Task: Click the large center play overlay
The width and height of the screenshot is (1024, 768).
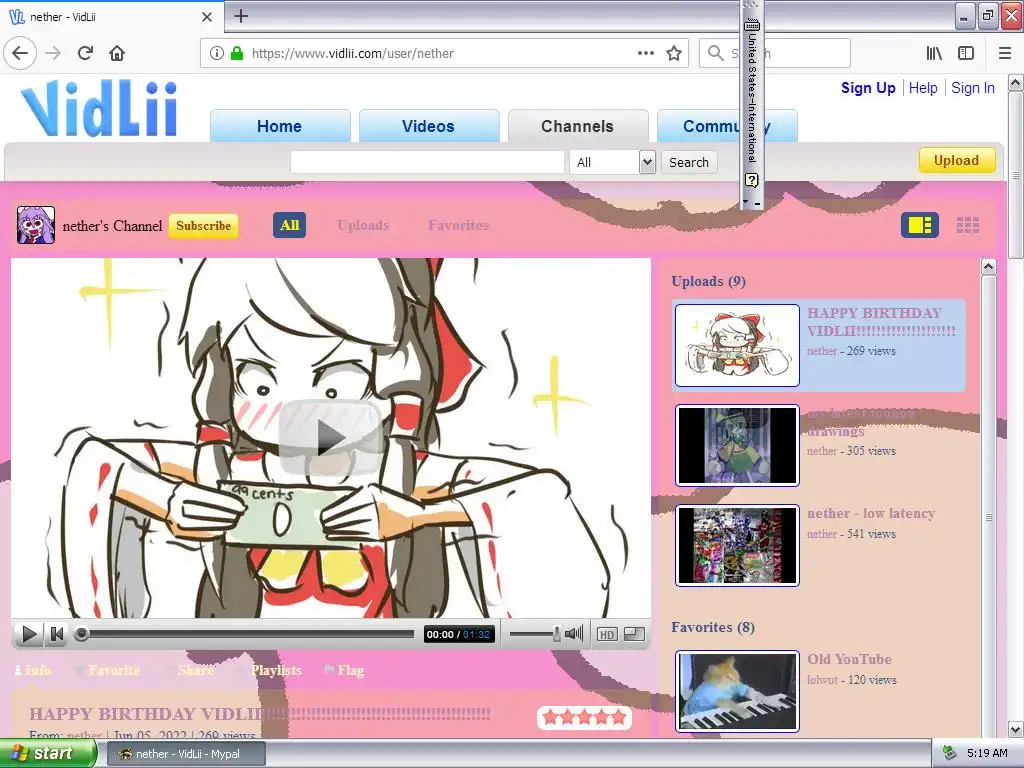Action: [330, 438]
